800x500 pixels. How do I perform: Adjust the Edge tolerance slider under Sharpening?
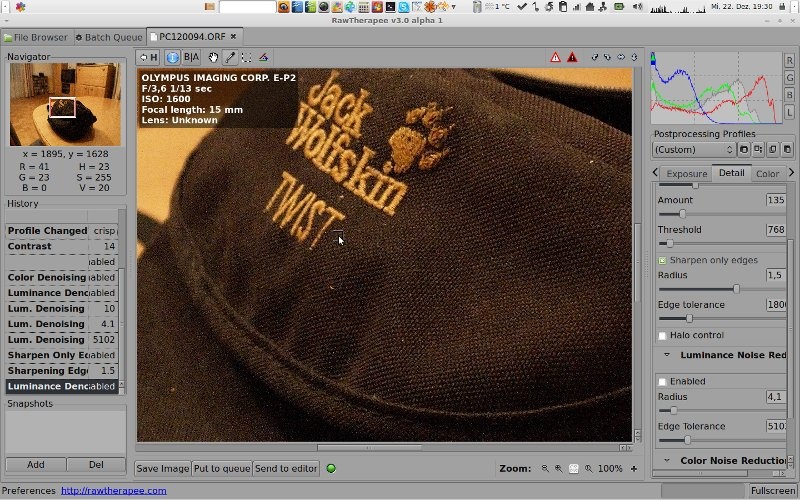[x=689, y=318]
